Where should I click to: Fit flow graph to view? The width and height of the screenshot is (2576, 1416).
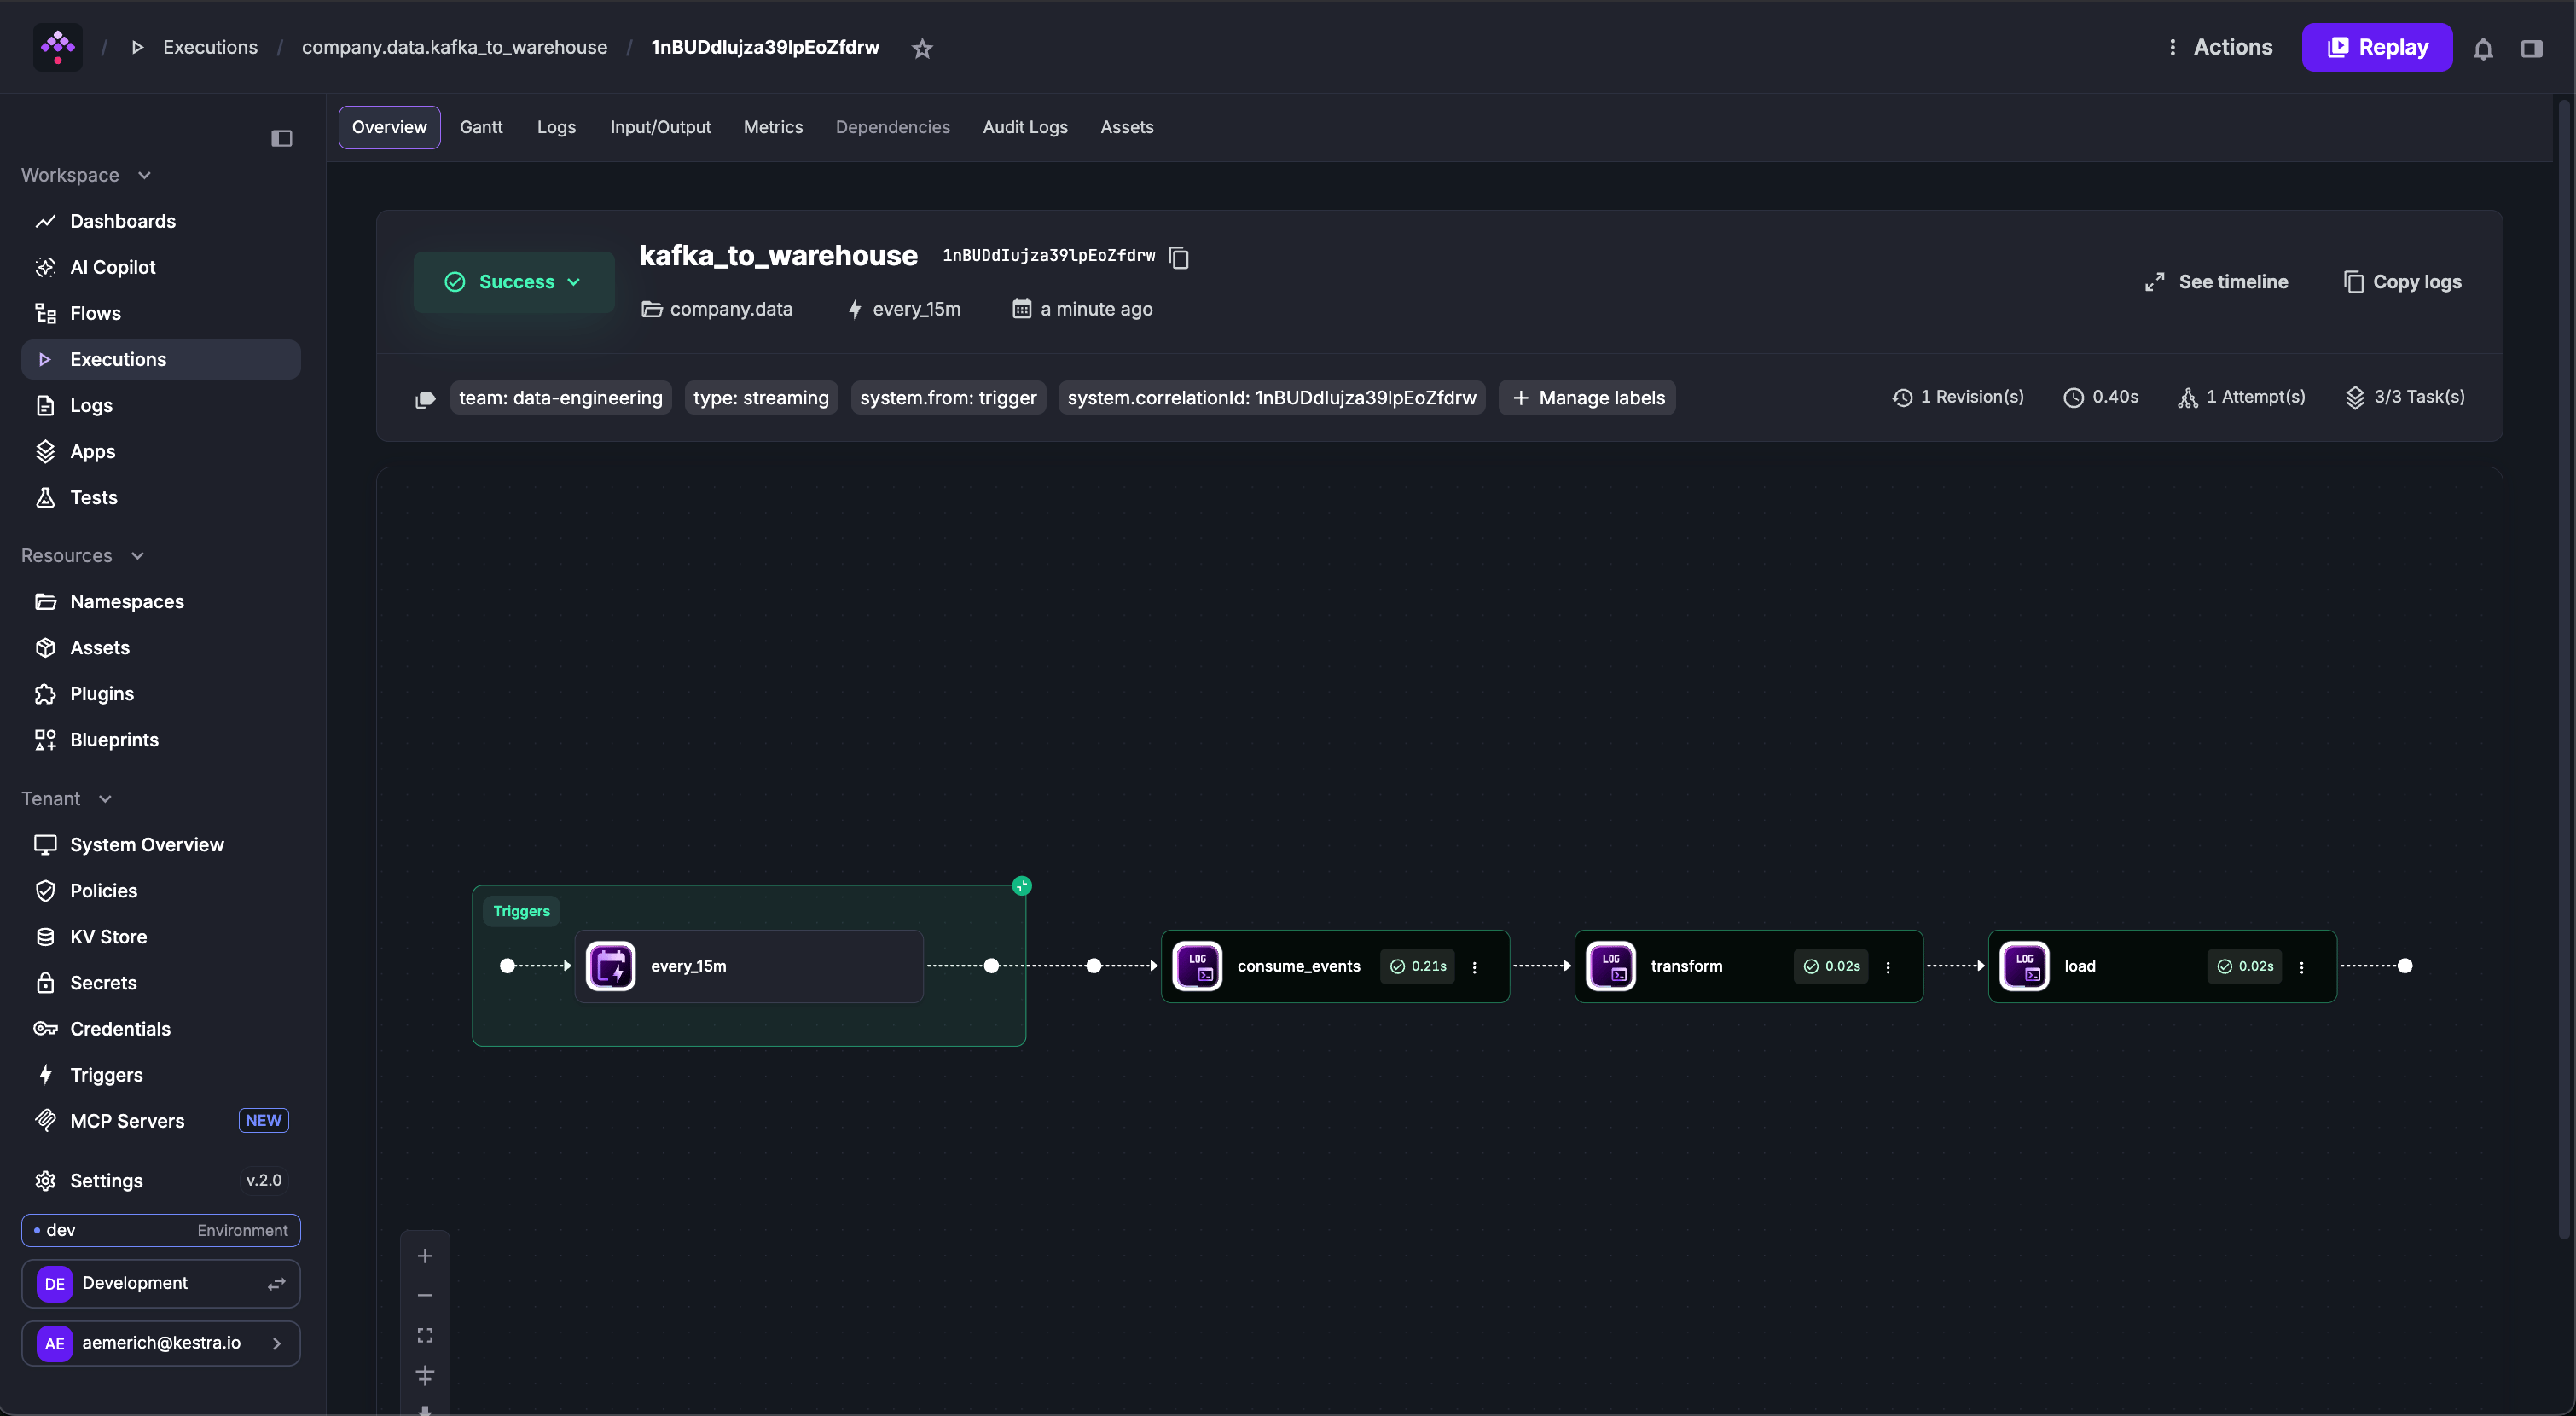pos(425,1335)
